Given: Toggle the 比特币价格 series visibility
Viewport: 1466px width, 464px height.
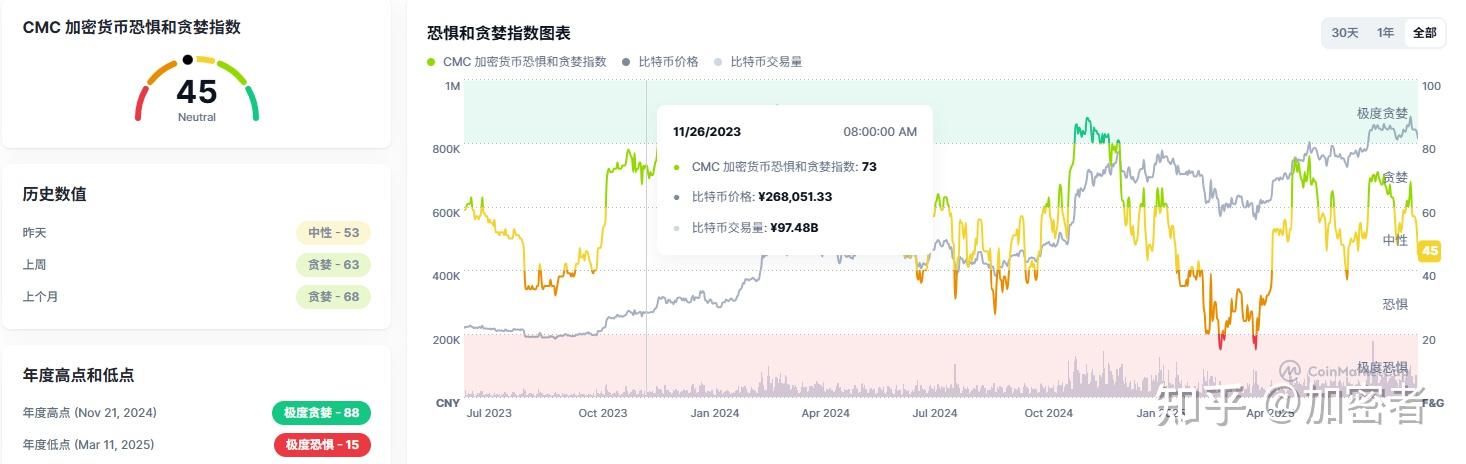Looking at the screenshot, I should coord(670,62).
